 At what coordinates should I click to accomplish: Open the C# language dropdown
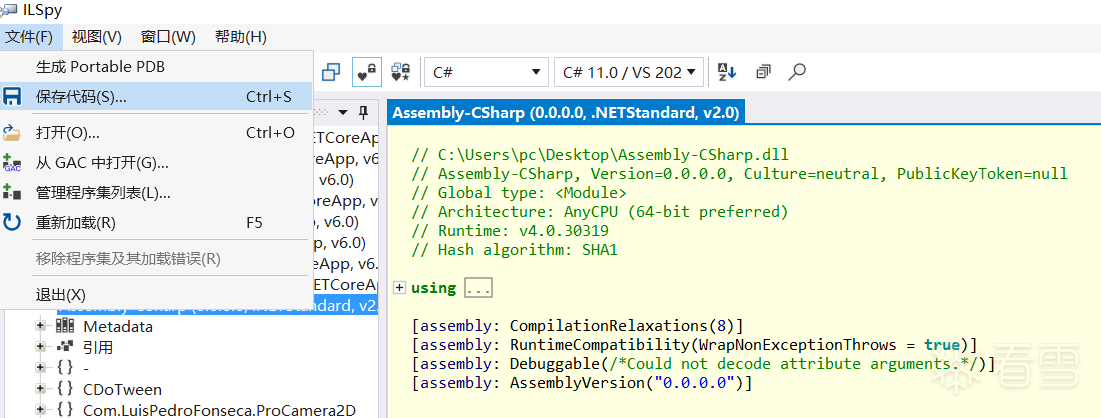tap(486, 72)
